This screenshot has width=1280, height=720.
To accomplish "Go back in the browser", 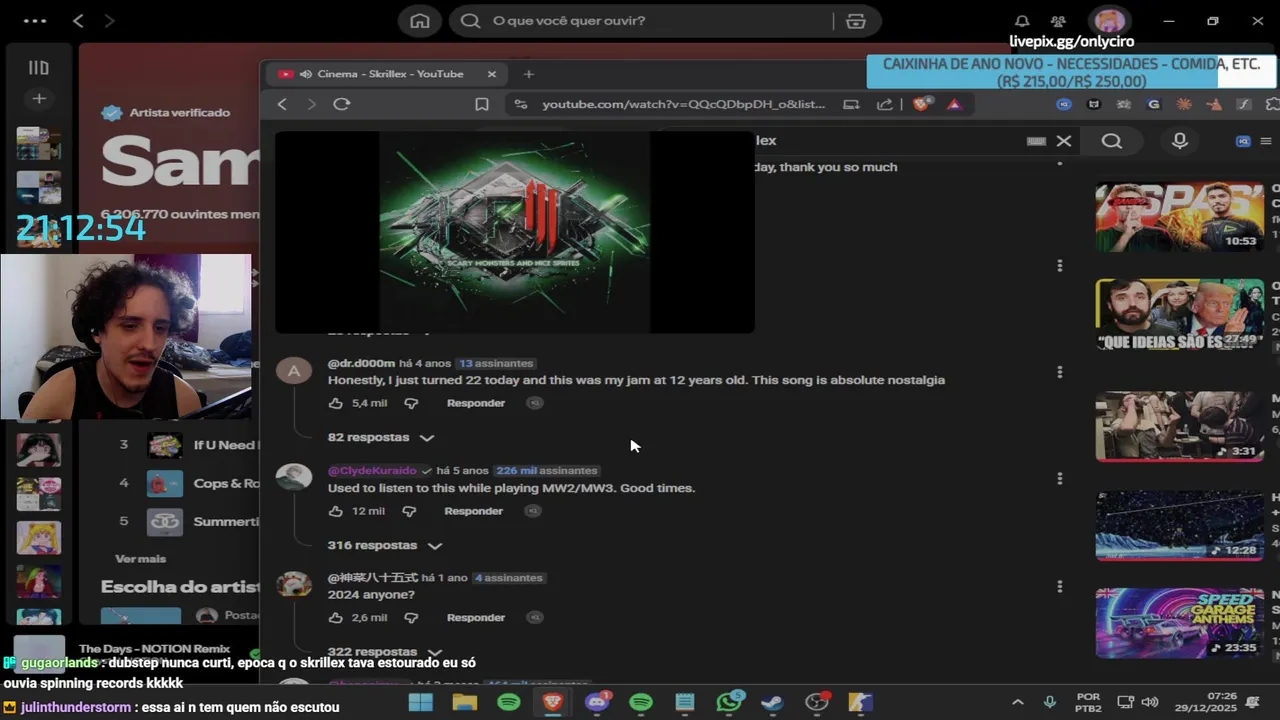I will coord(282,104).
